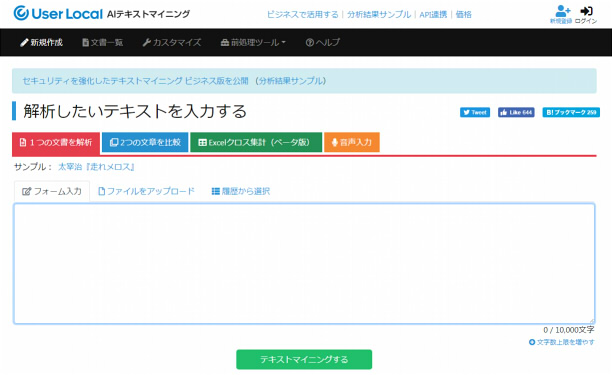
Task: Switch to ファイルをアップロード tab
Action: point(146,191)
